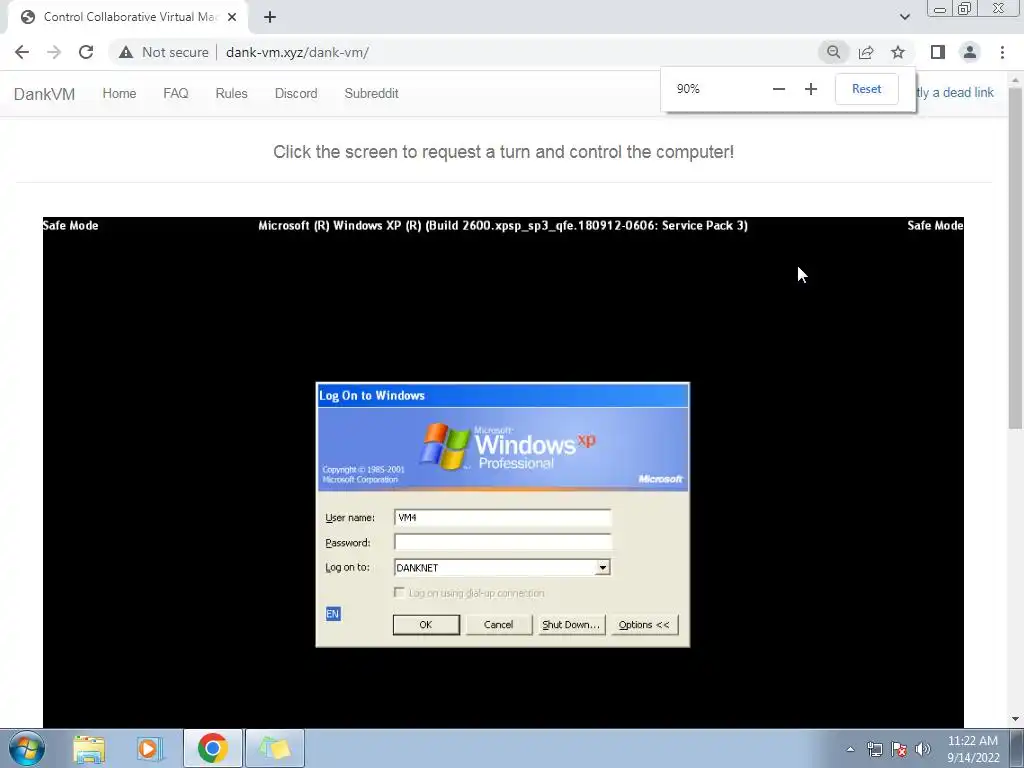This screenshot has height=768, width=1024.
Task: Open the Discord nav item
Action: [296, 93]
